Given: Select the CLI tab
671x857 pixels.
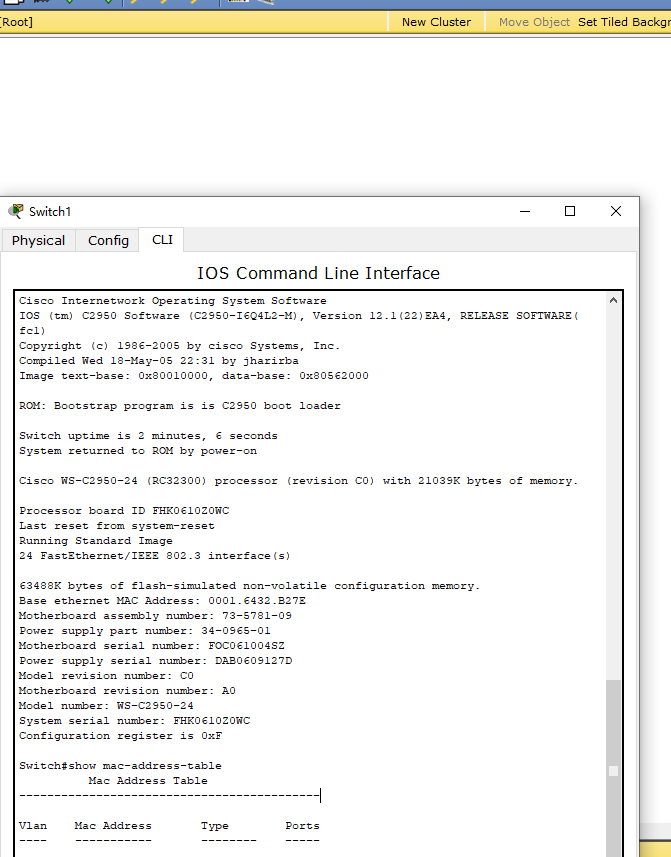Looking at the screenshot, I should (x=162, y=240).
